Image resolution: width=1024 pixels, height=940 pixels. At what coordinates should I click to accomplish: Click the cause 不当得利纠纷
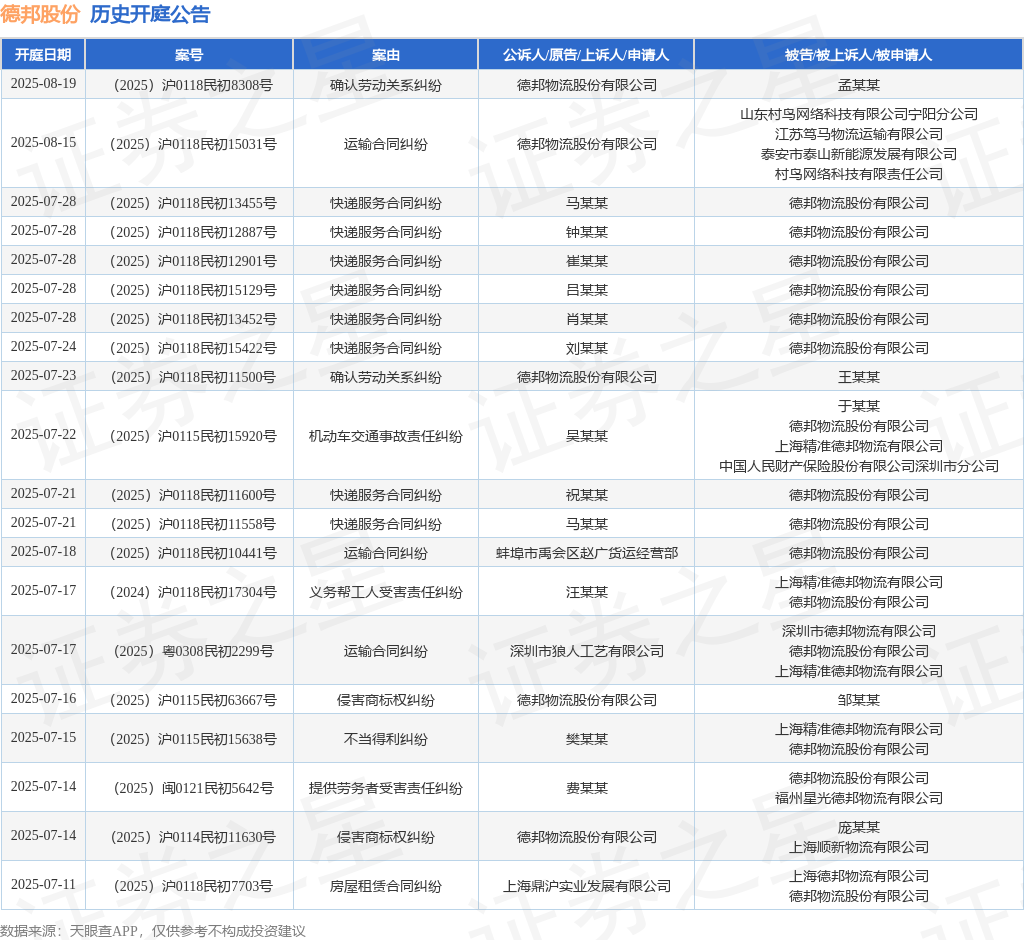(386, 739)
